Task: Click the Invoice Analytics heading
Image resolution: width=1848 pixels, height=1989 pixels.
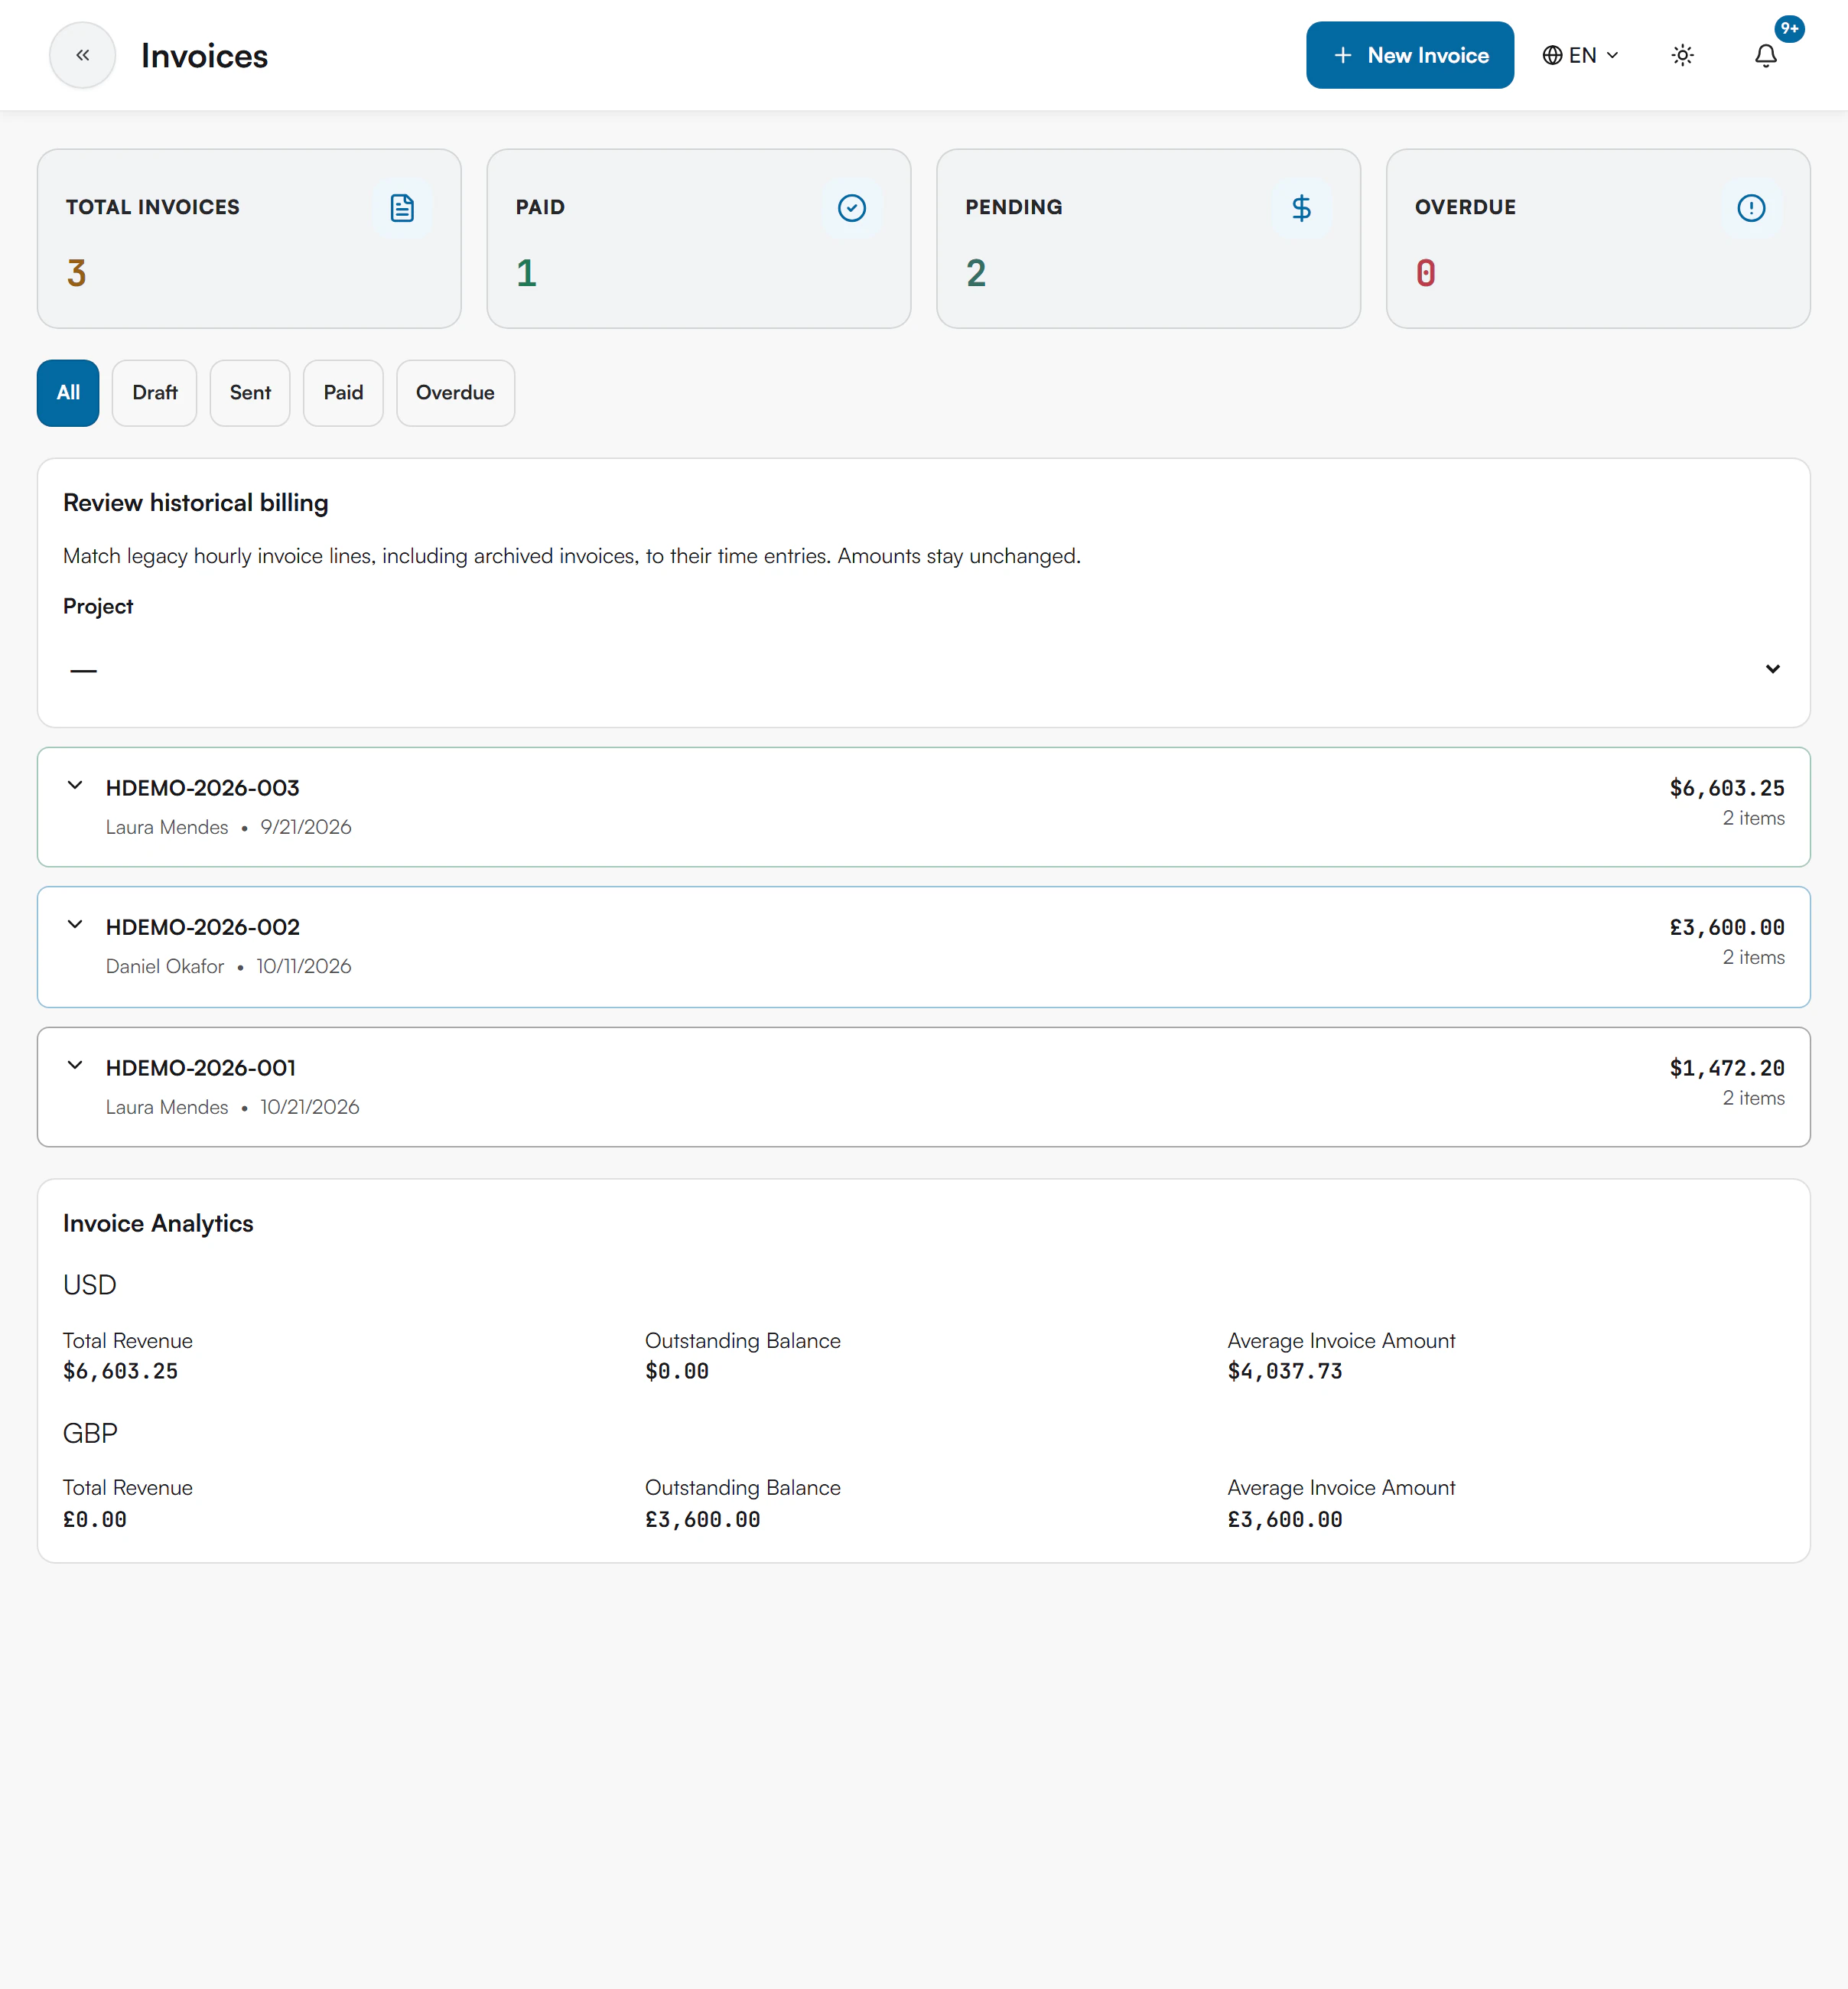Action: tap(158, 1223)
